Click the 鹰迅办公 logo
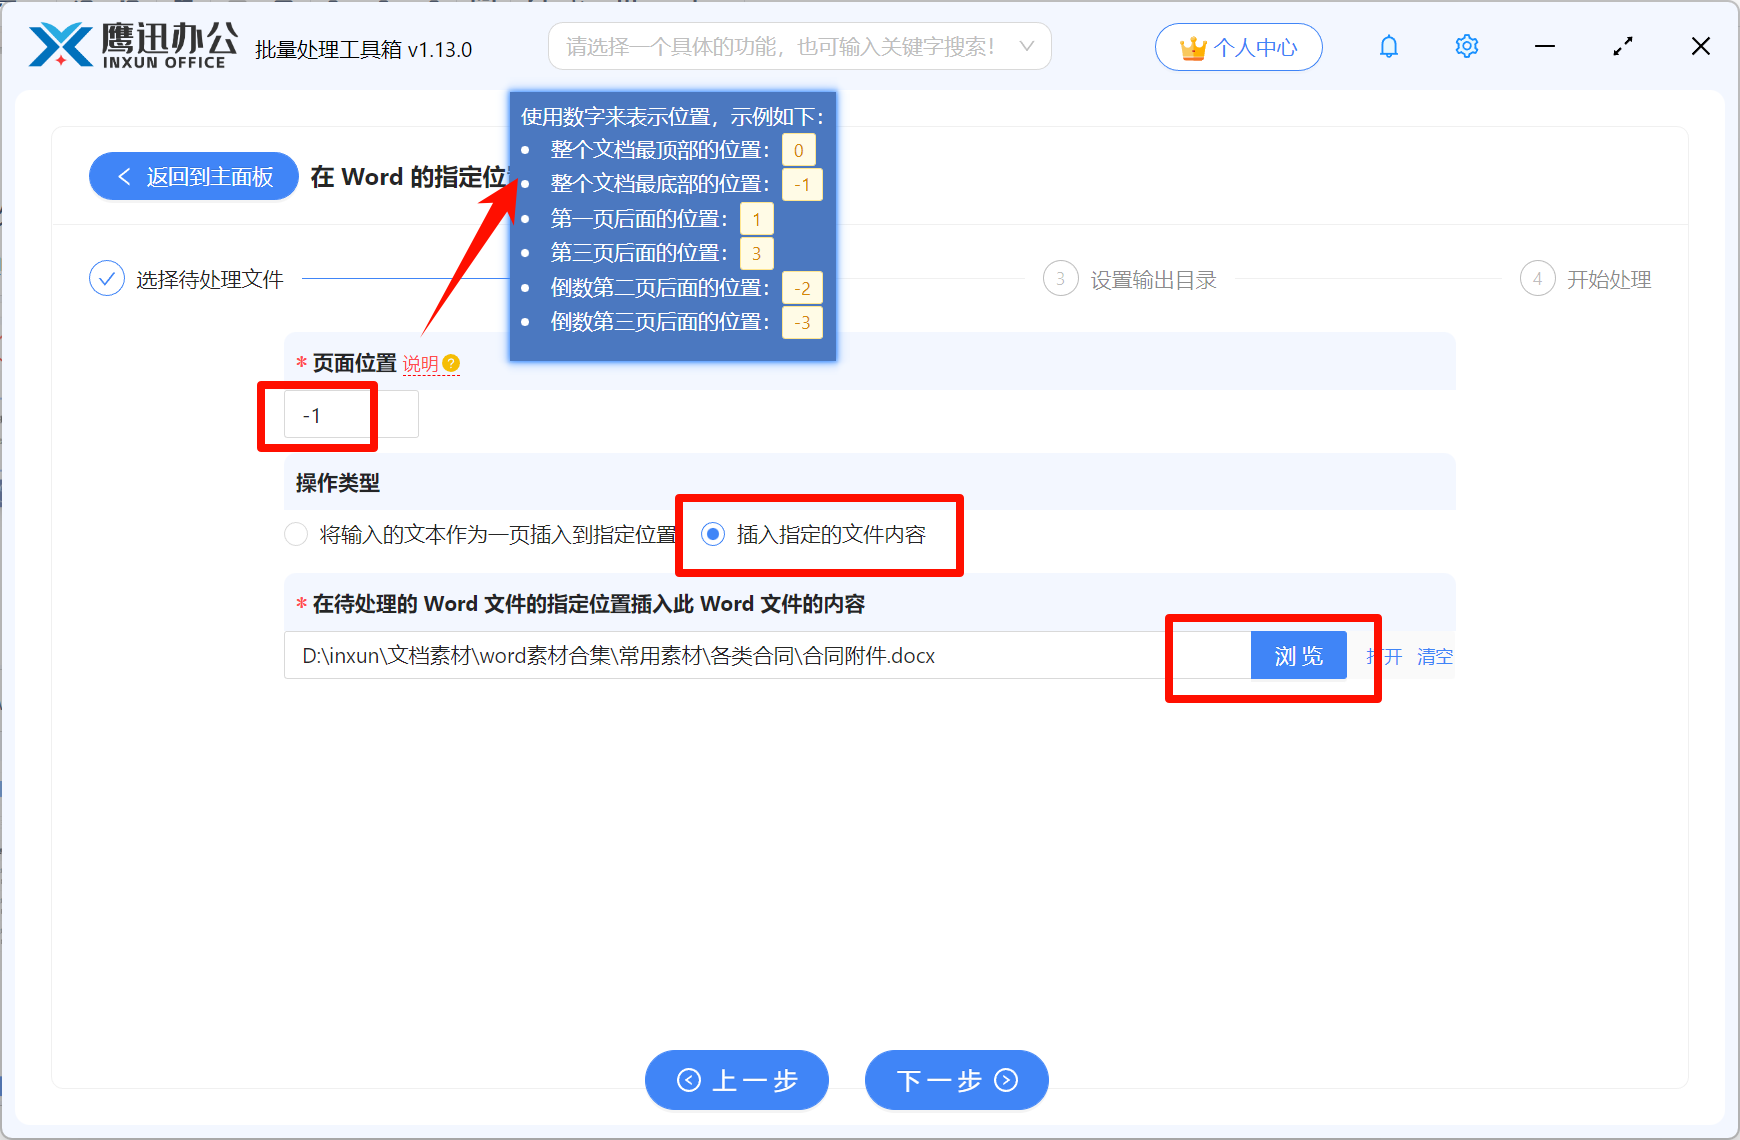 [130, 45]
